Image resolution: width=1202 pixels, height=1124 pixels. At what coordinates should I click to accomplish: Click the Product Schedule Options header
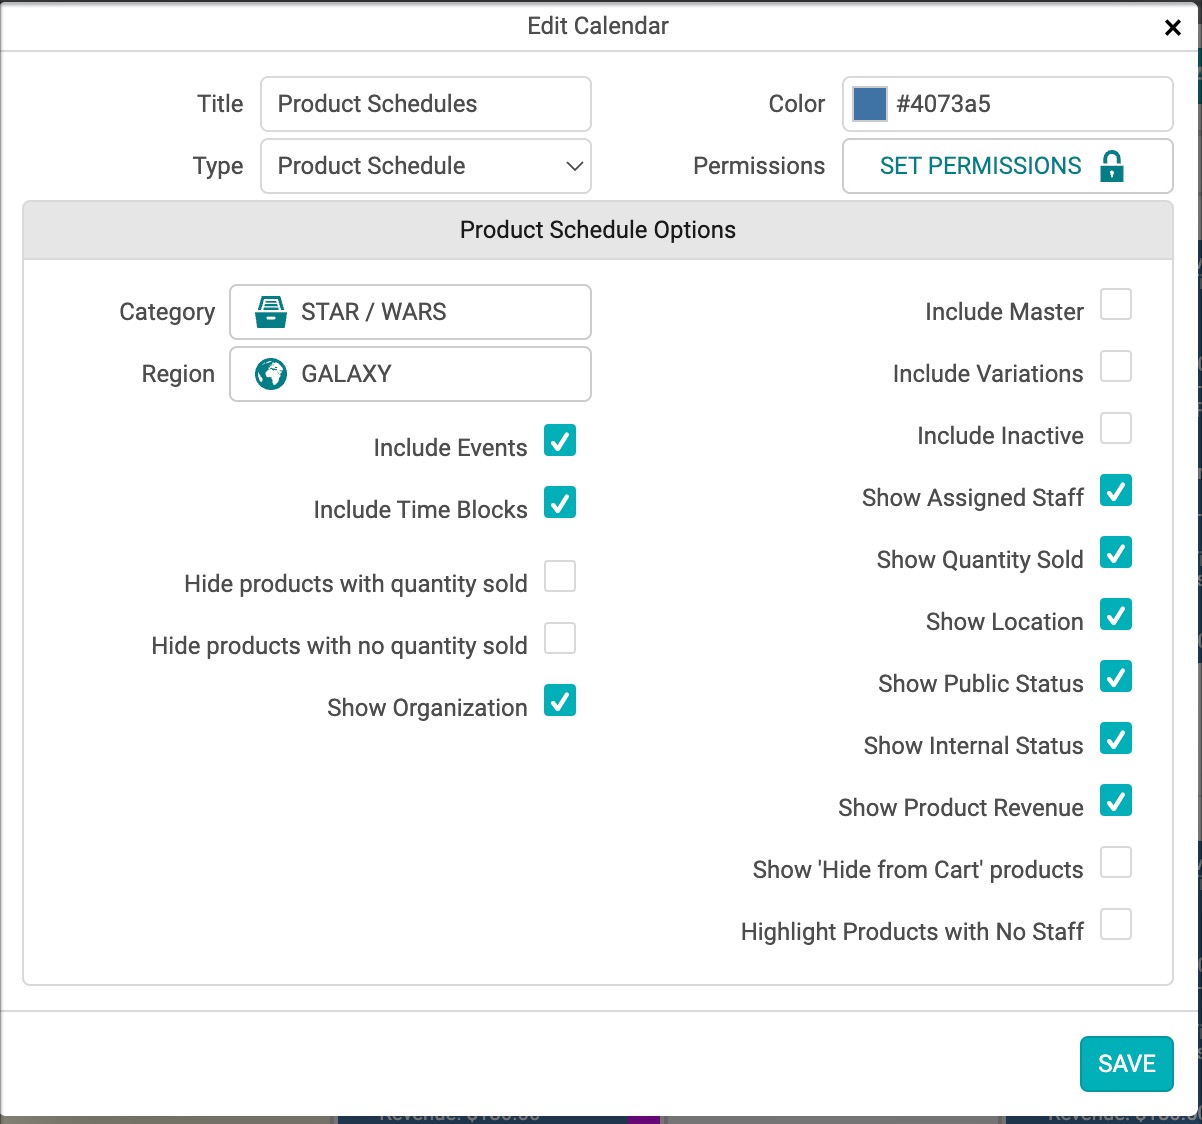(598, 230)
